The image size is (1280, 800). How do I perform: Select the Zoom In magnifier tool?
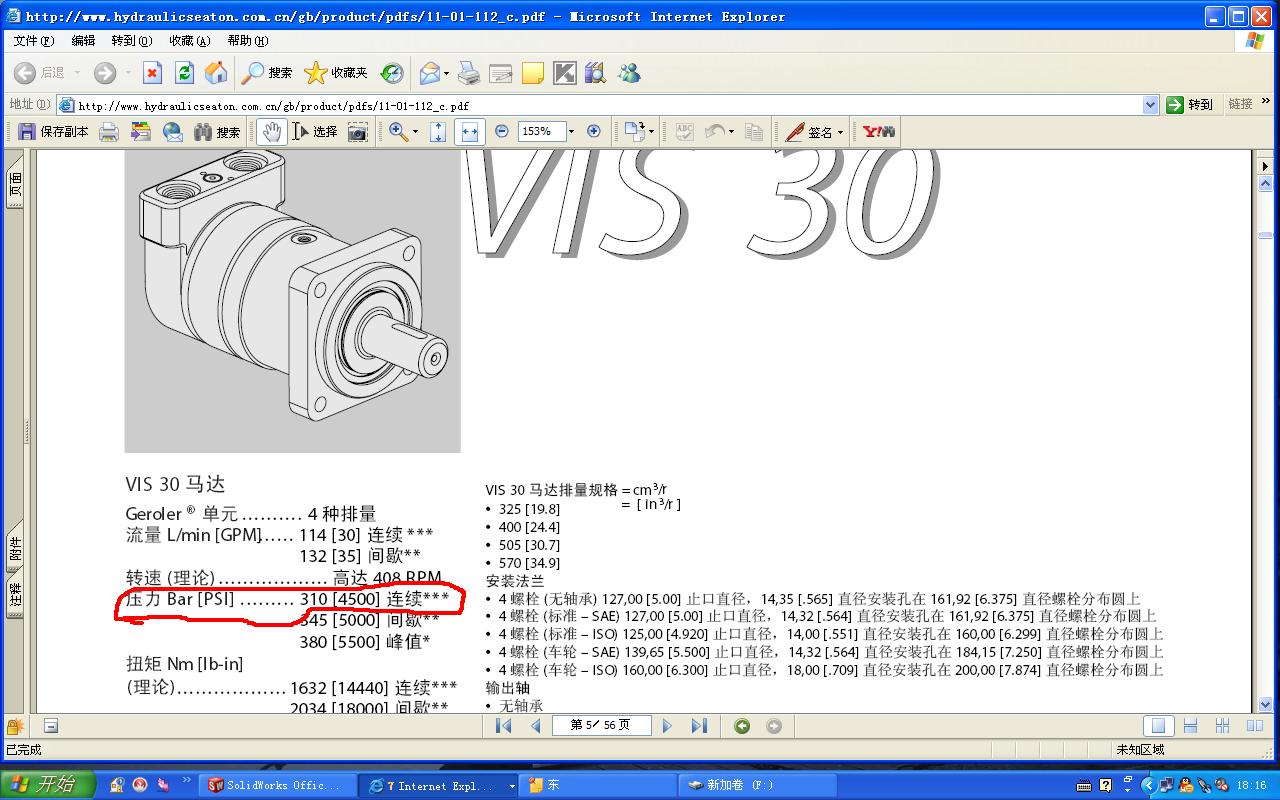[x=398, y=132]
